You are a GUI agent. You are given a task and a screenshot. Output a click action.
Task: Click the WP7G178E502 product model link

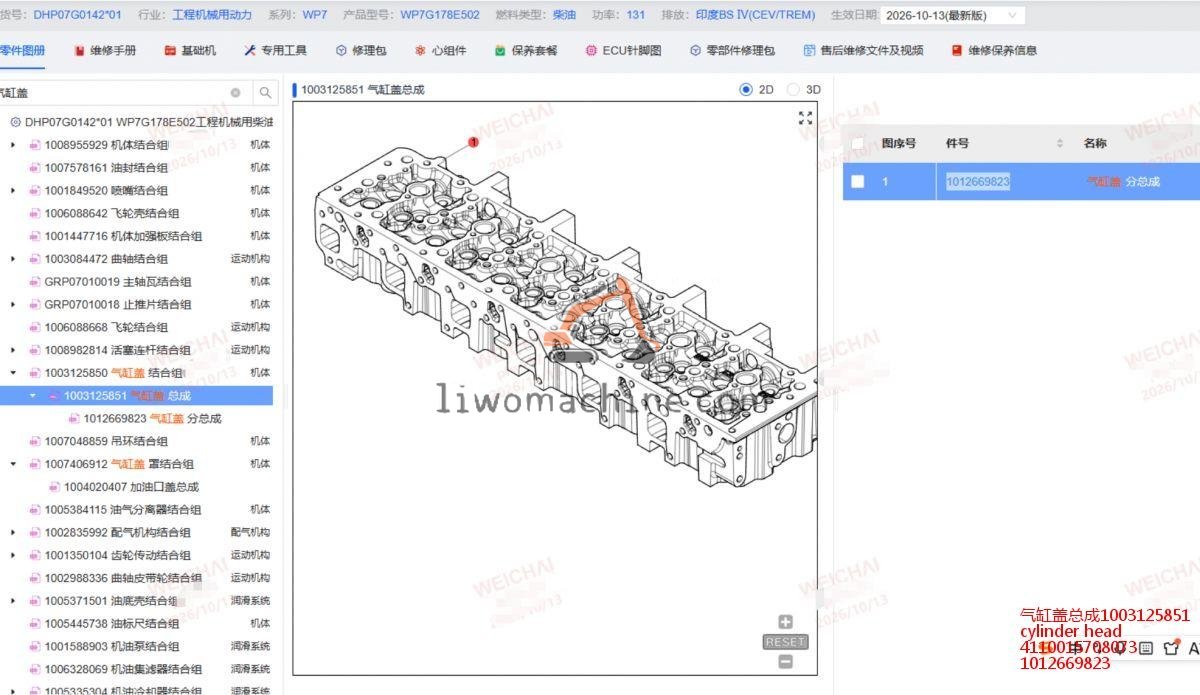point(440,15)
